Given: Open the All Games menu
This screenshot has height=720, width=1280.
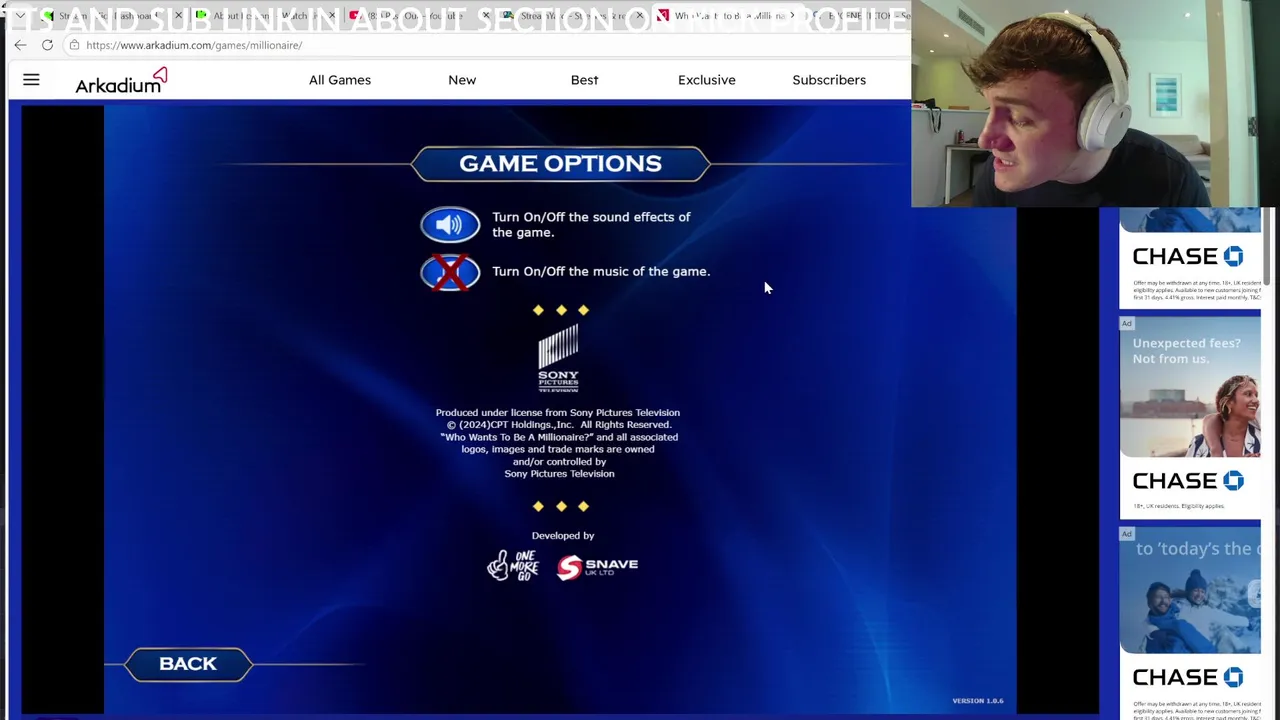Looking at the screenshot, I should [x=340, y=80].
